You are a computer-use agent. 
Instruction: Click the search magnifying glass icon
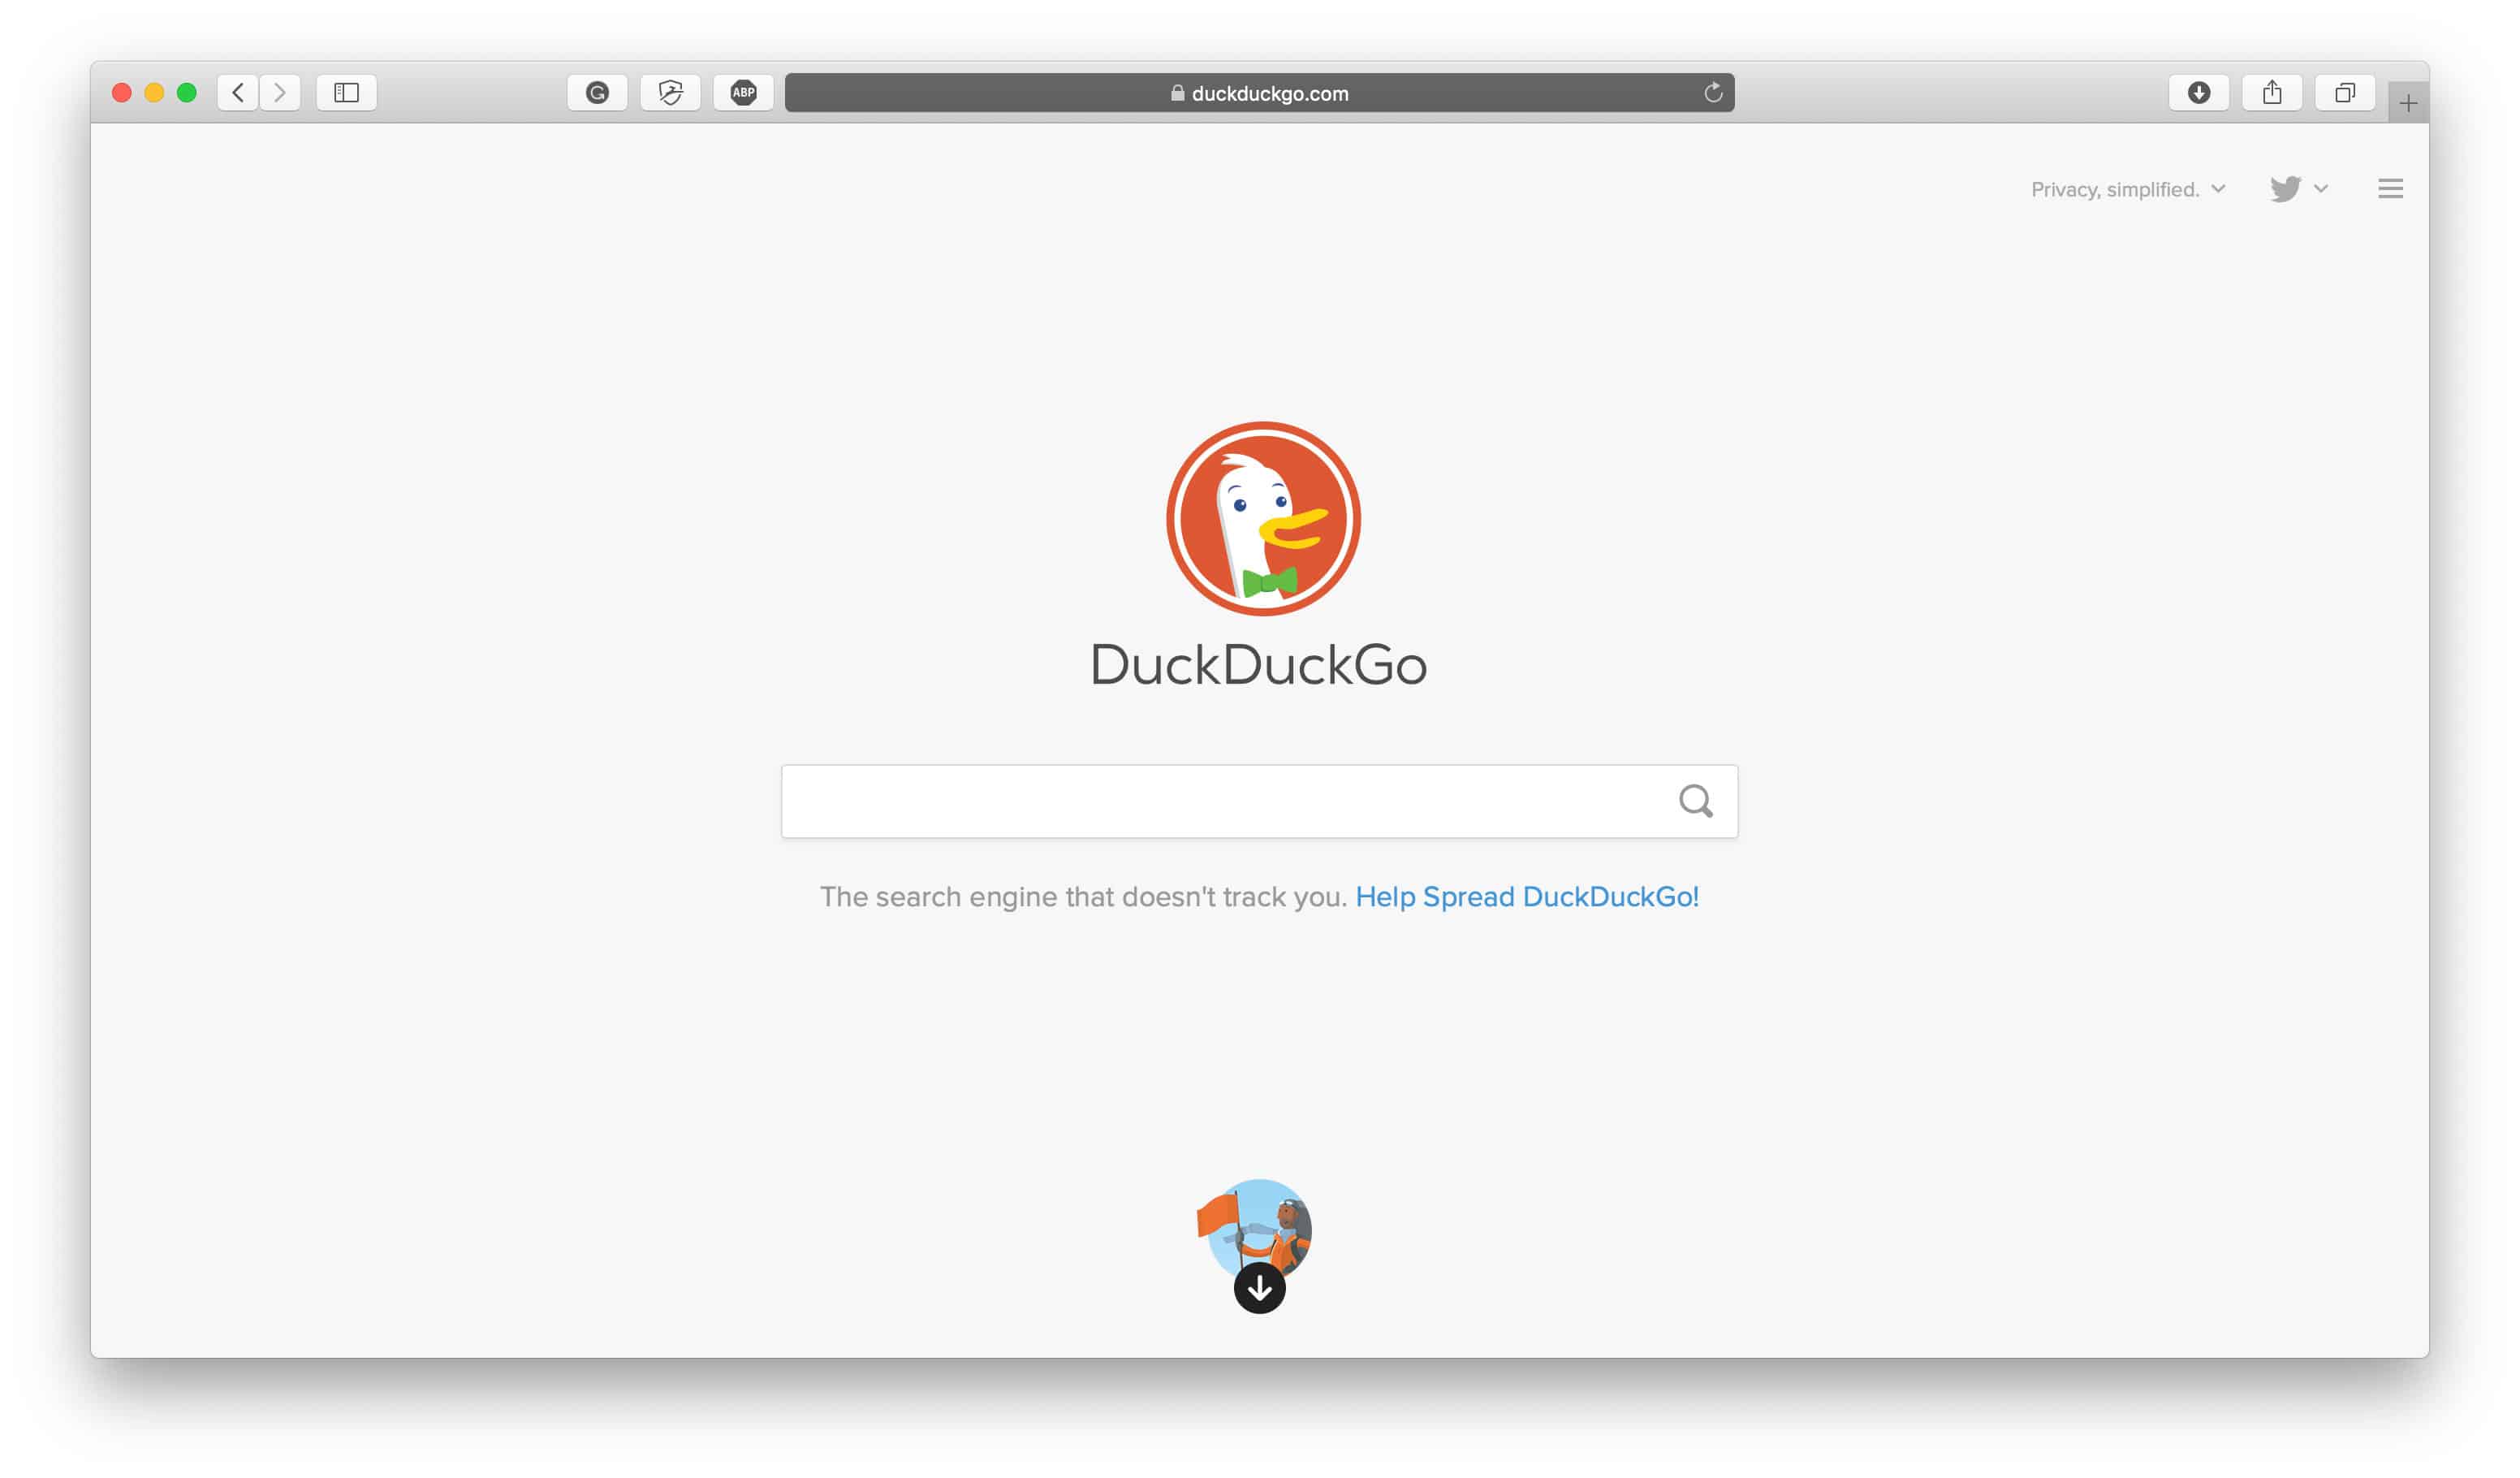1694,801
